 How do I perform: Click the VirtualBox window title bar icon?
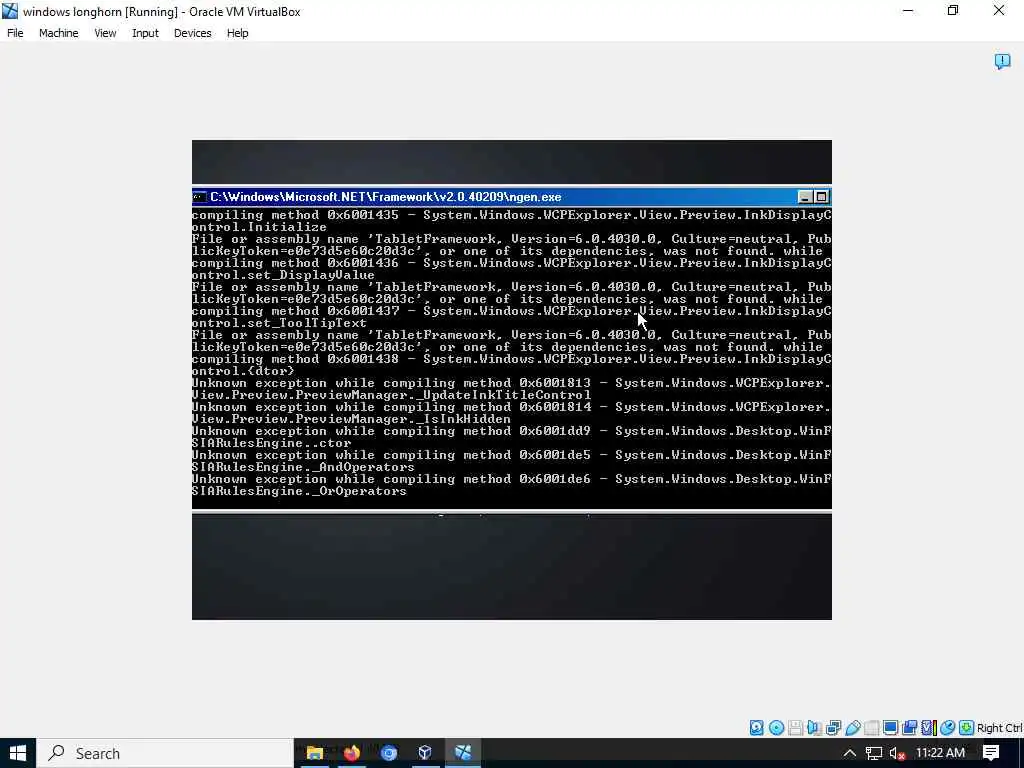tap(10, 11)
